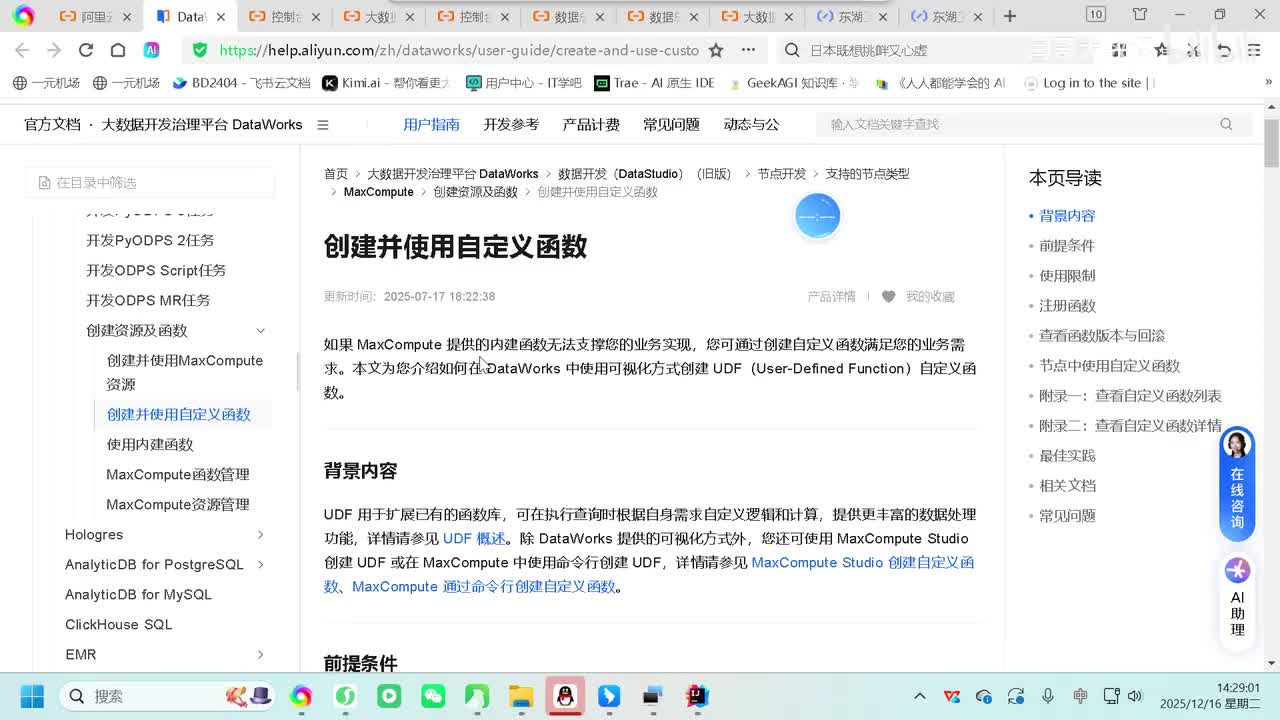
Task: Open MaxCompute函数管理 in sidebar
Action: pos(178,474)
